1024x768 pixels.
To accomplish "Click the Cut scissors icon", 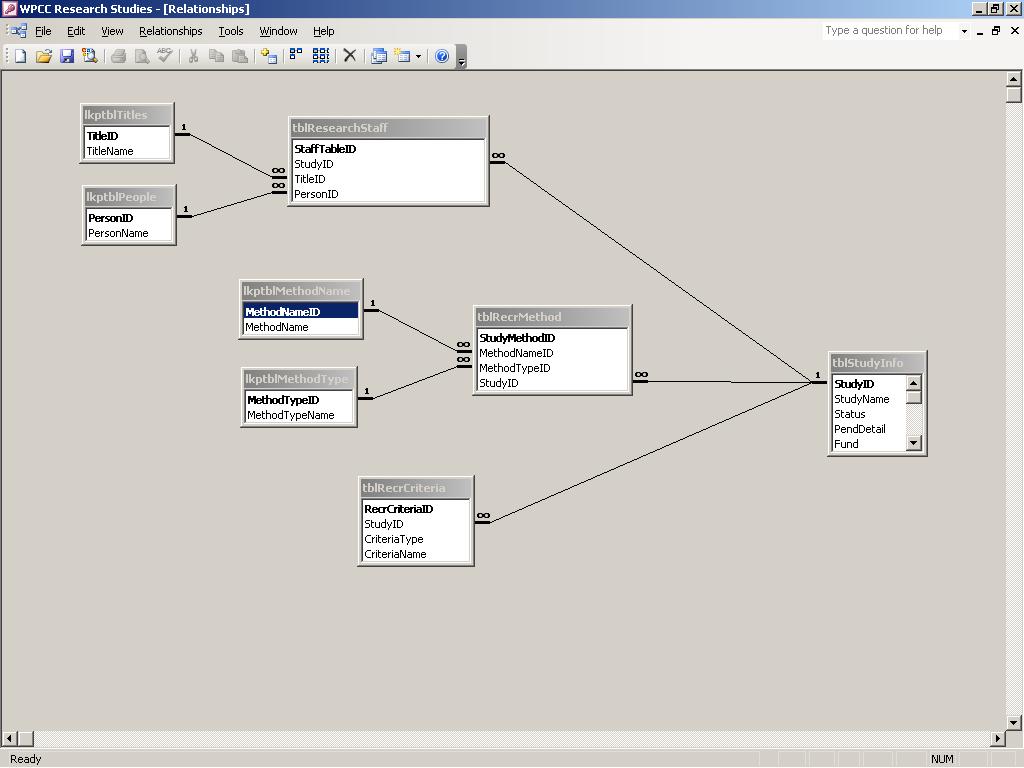I will (193, 56).
